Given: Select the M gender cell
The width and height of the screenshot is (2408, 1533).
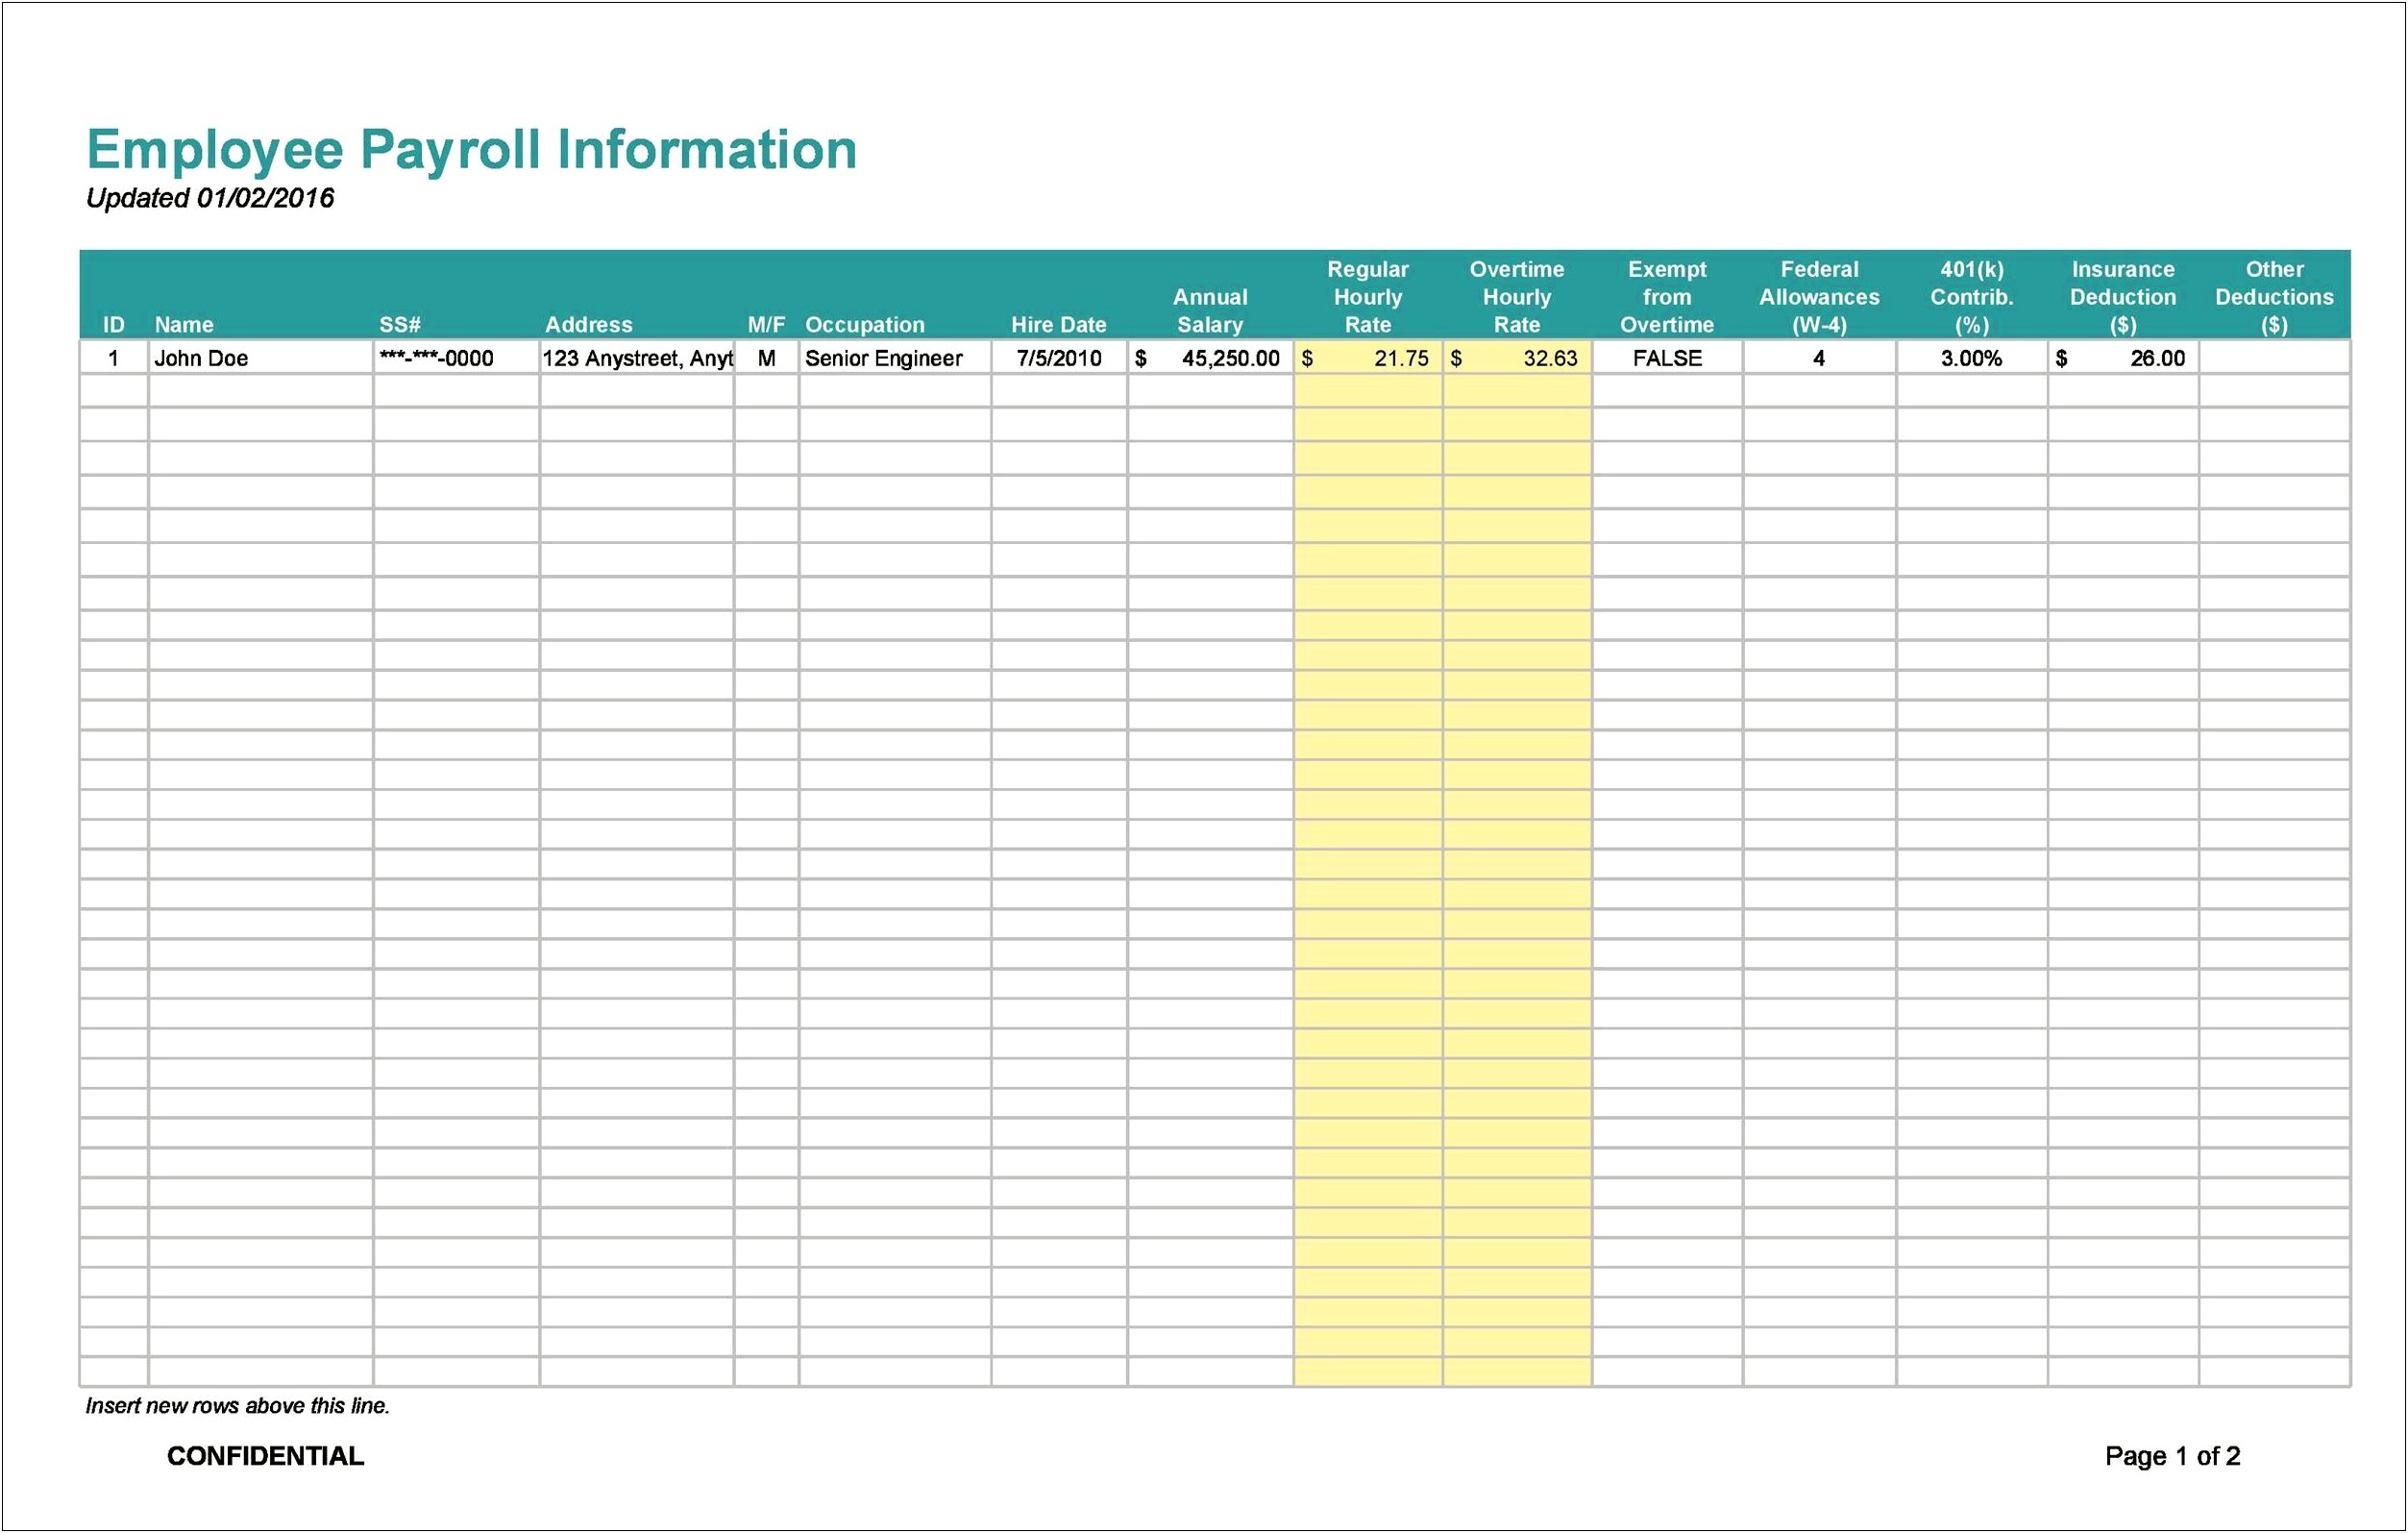Looking at the screenshot, I should [767, 358].
